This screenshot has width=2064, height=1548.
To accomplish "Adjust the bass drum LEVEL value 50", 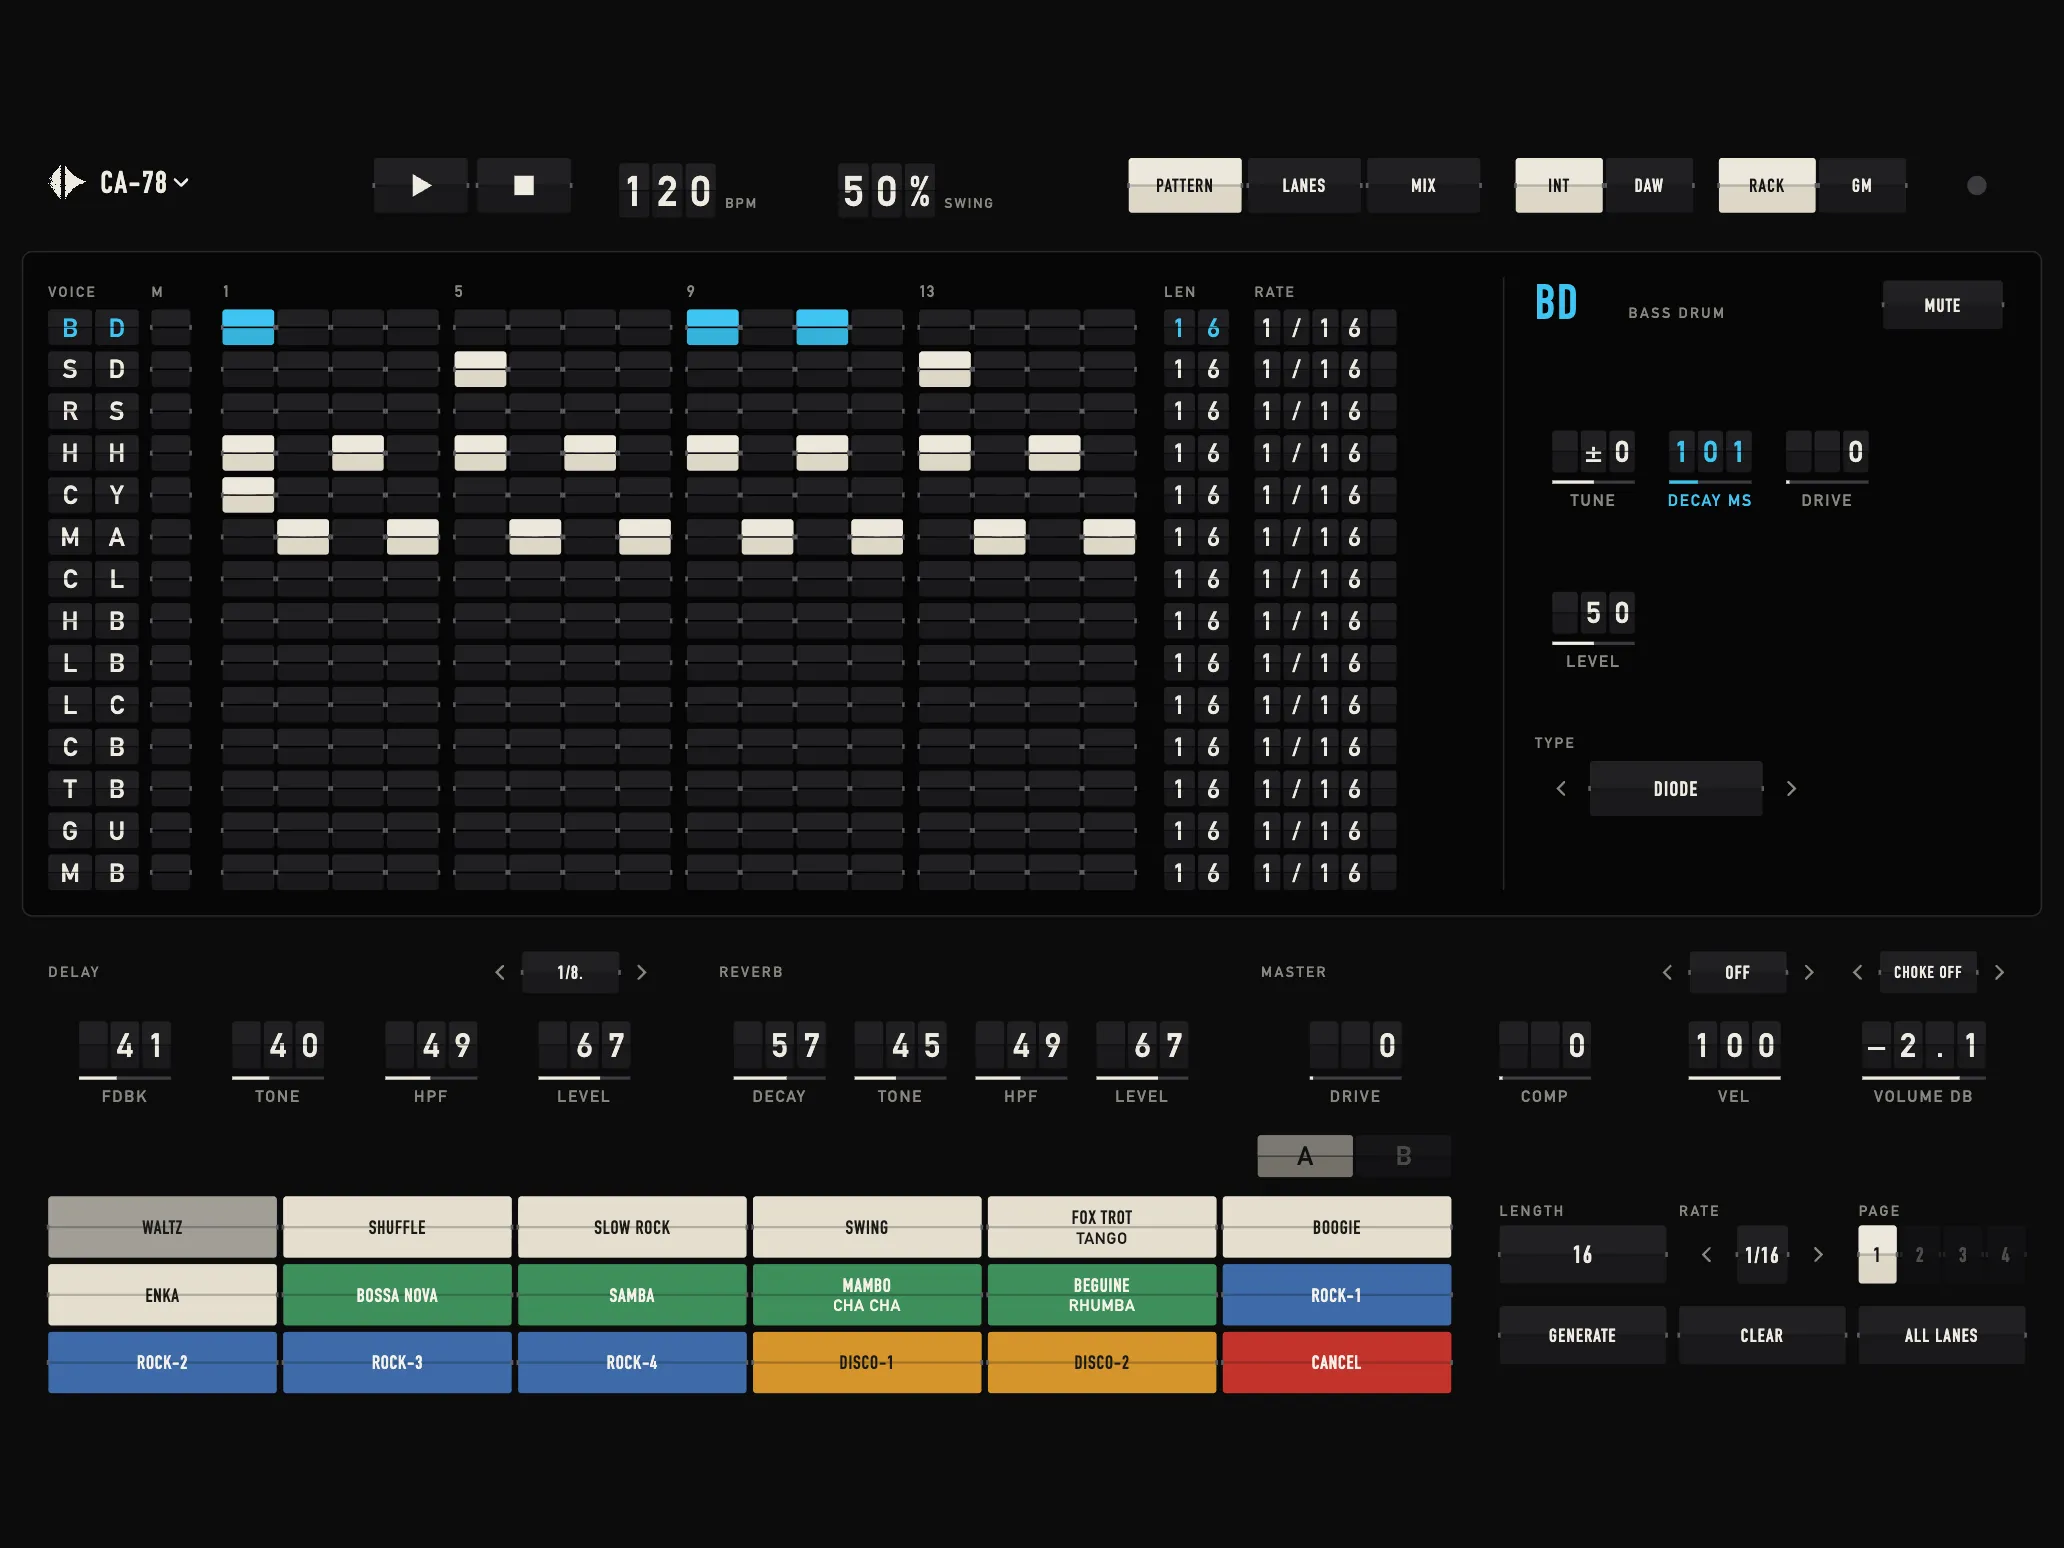I will (1593, 612).
